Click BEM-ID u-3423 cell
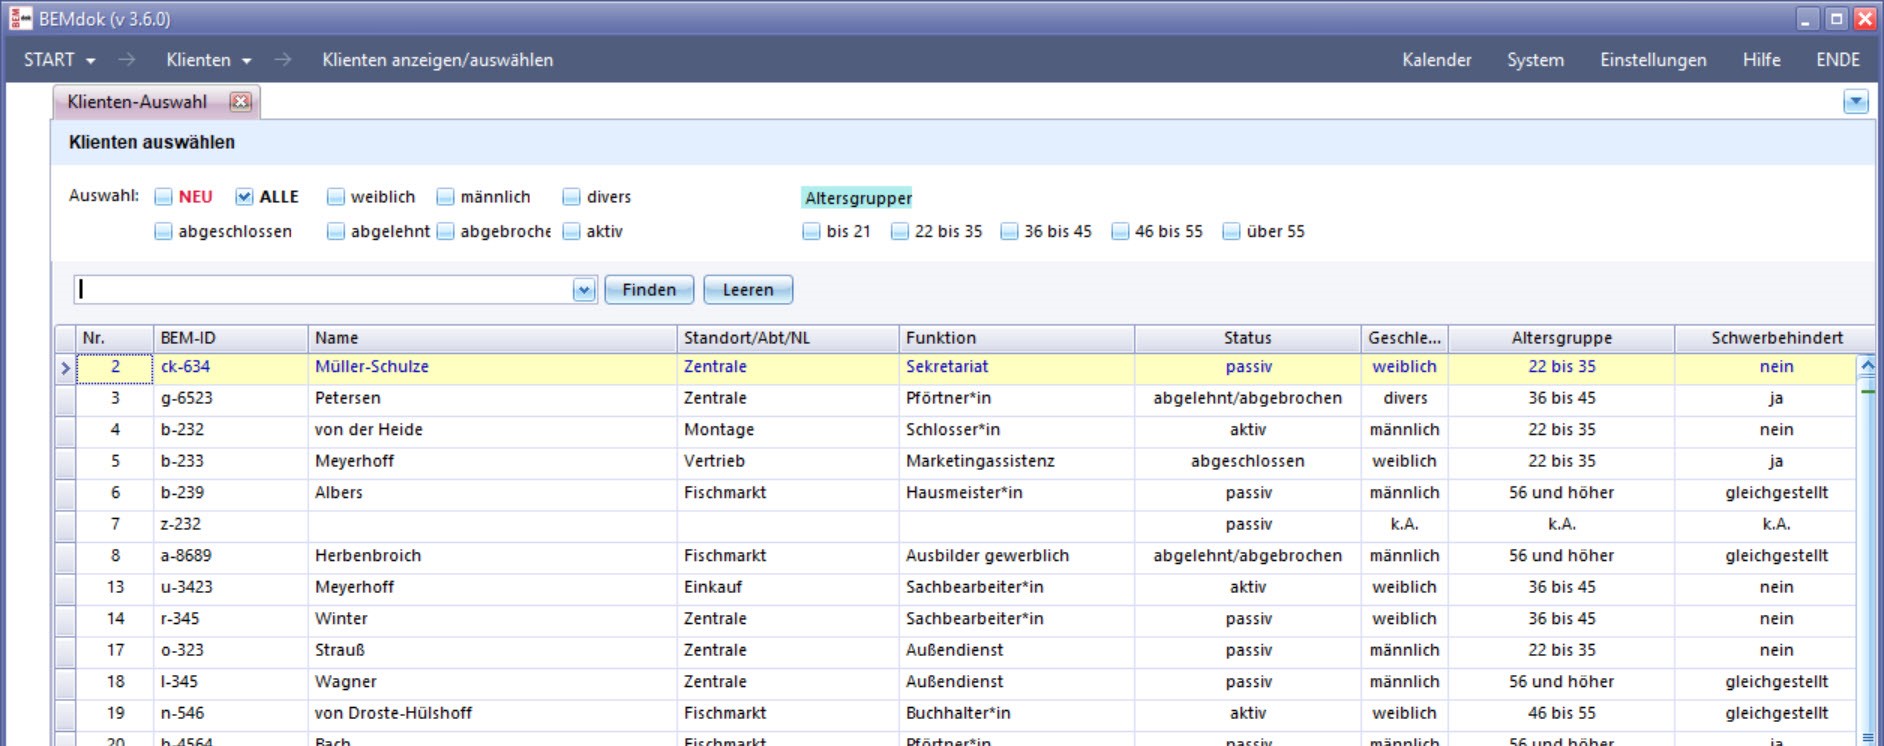Viewport: 1884px width, 746px height. 230,587
